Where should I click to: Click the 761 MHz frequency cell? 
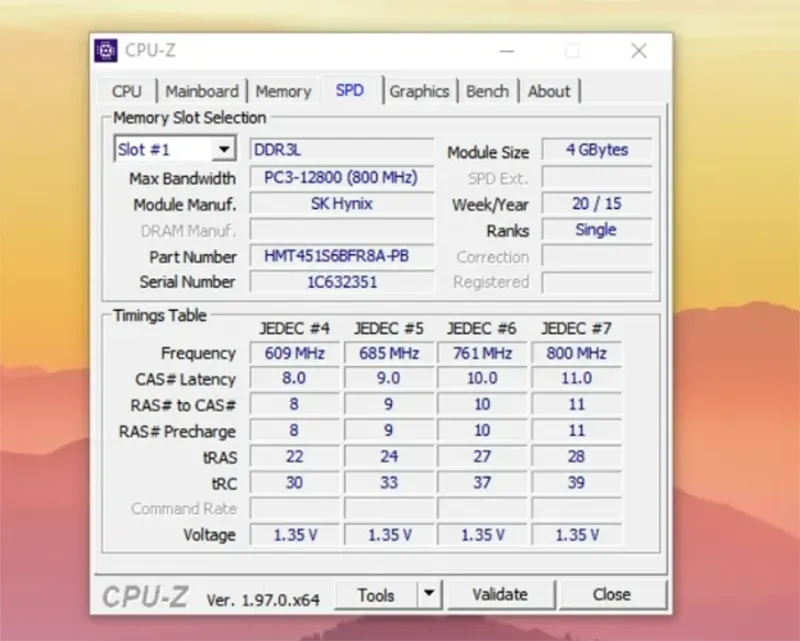click(x=483, y=353)
